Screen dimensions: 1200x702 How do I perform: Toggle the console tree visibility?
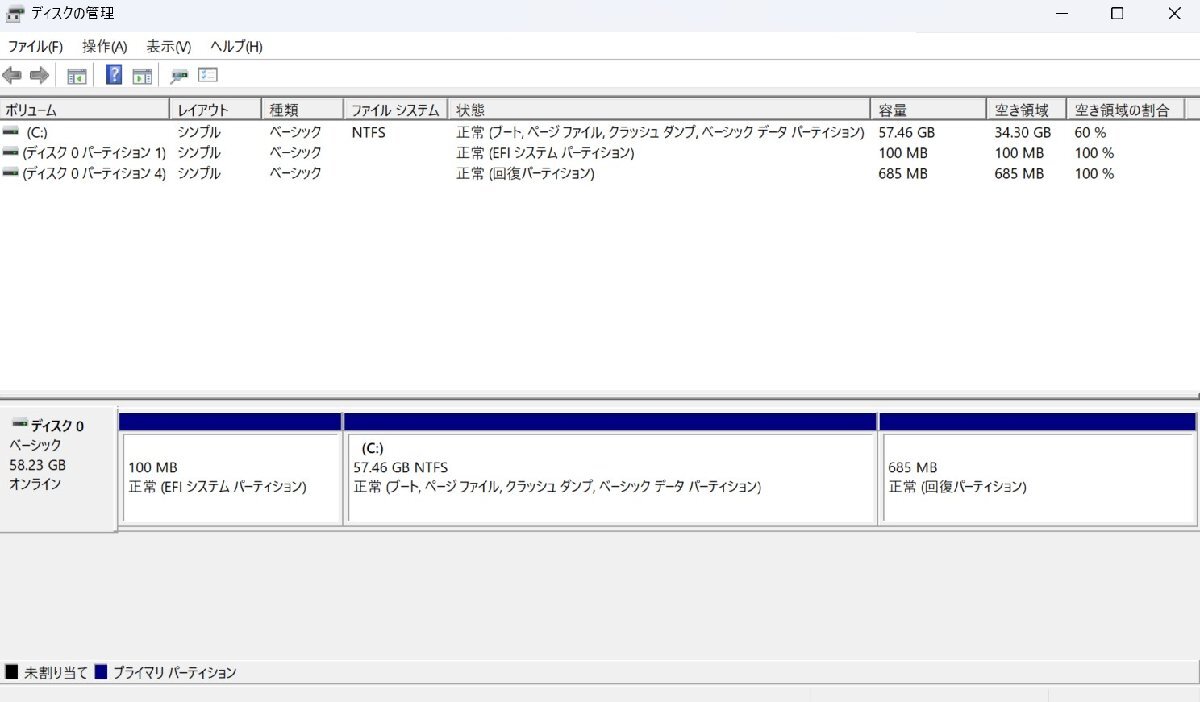tap(77, 75)
